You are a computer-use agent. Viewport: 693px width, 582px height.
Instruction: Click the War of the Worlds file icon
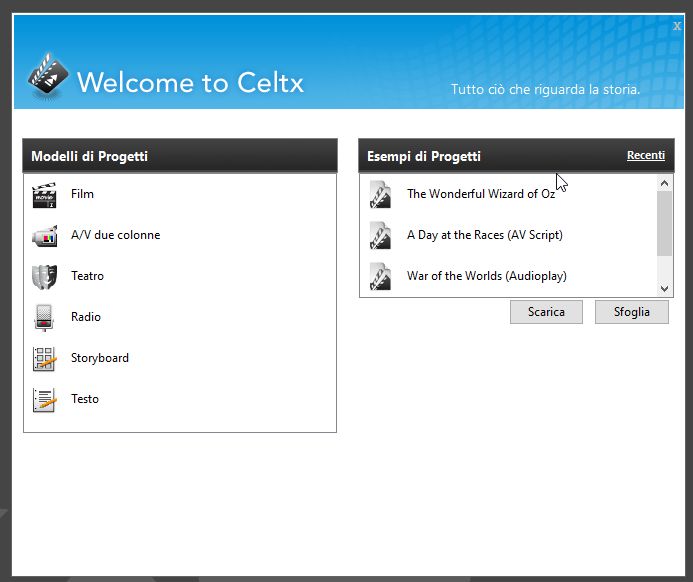click(x=380, y=277)
